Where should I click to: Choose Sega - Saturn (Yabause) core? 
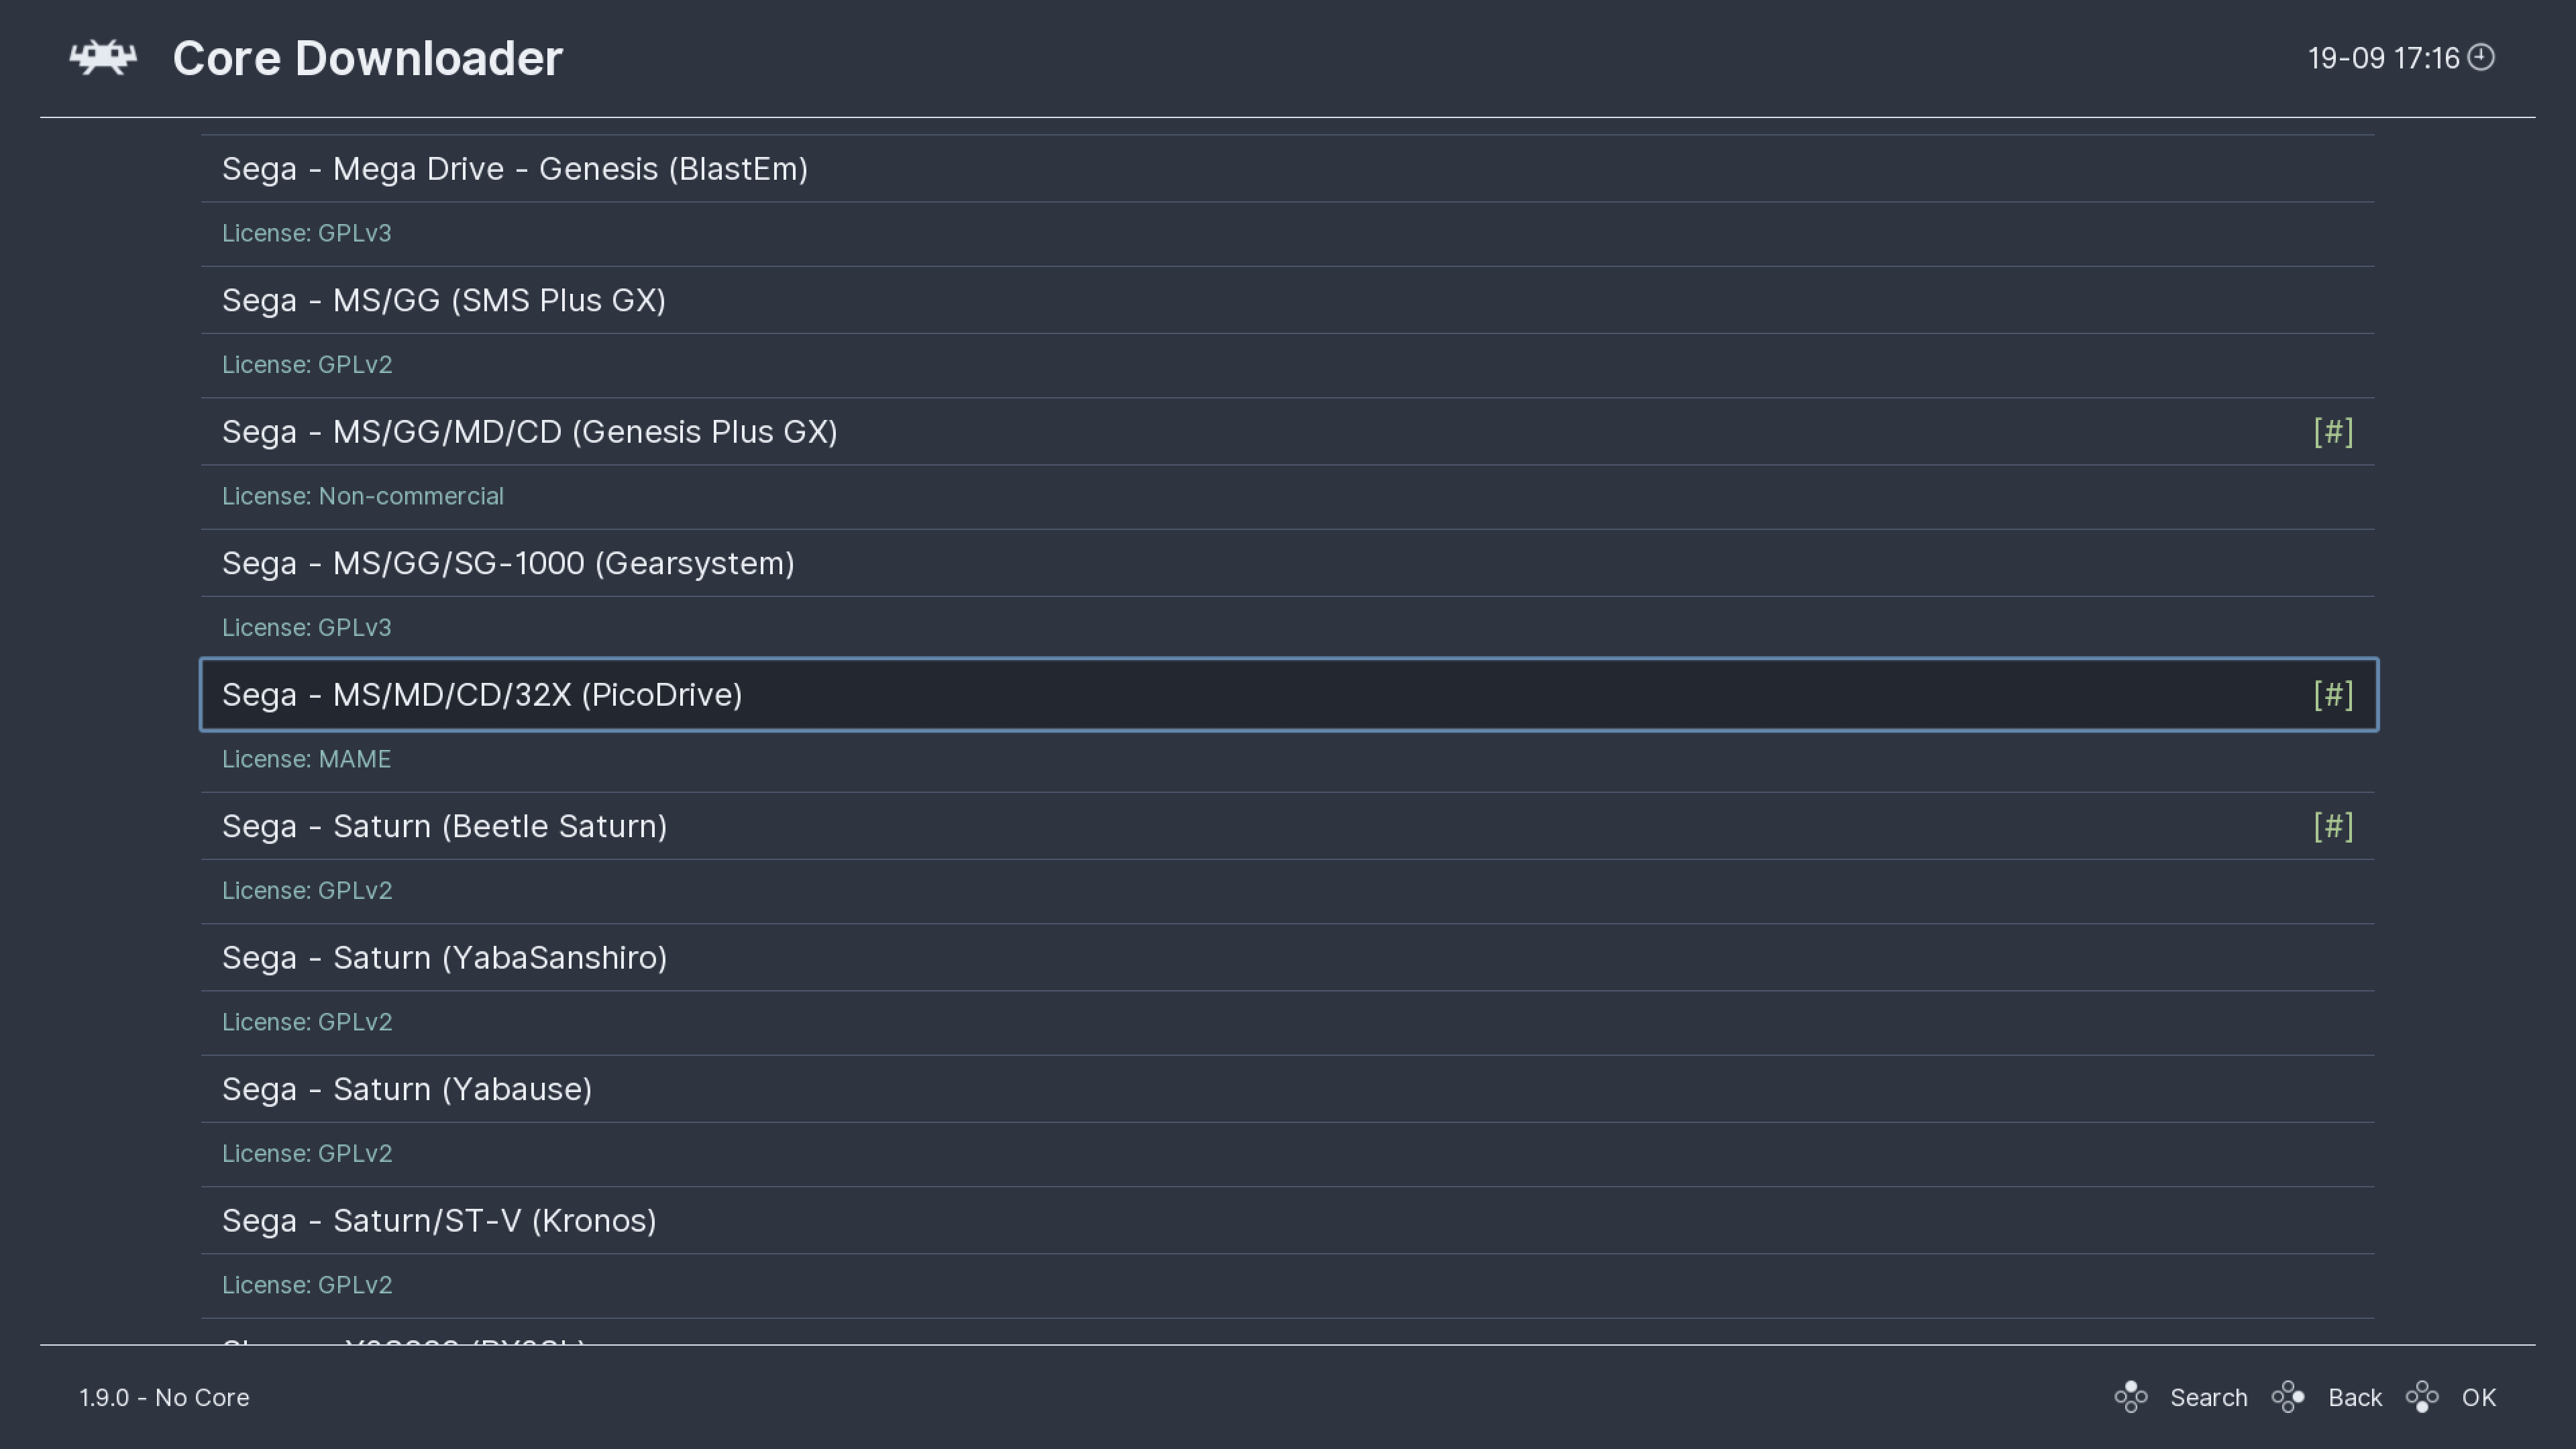pyautogui.click(x=1288, y=1089)
